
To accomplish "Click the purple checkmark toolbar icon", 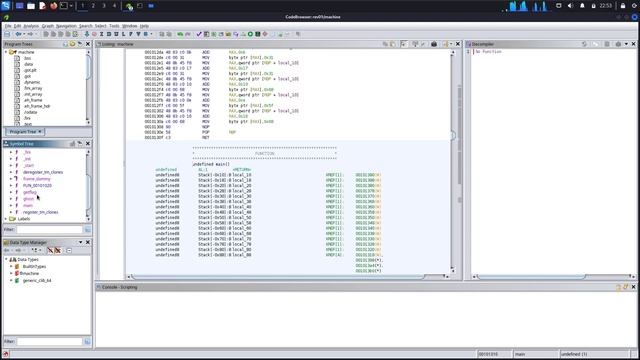I will point(199,34).
